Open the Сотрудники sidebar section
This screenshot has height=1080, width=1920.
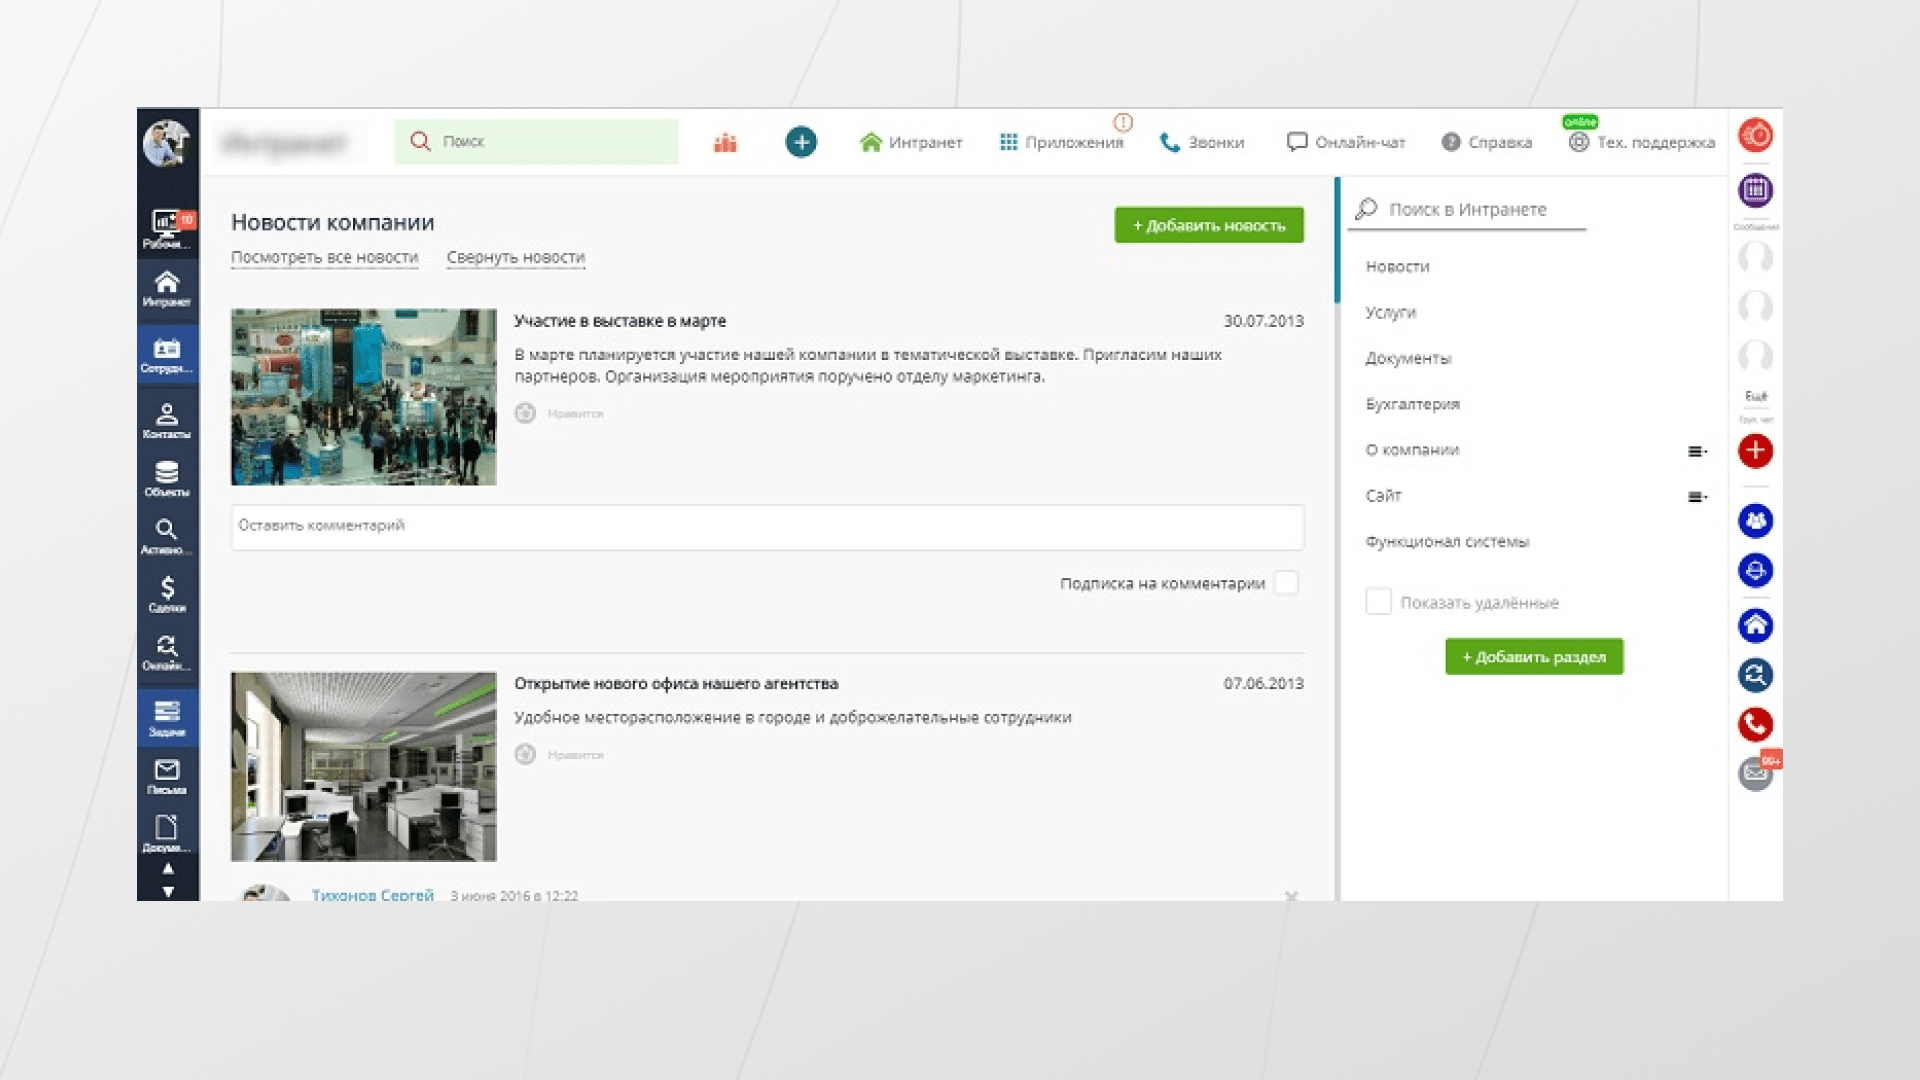pos(167,355)
